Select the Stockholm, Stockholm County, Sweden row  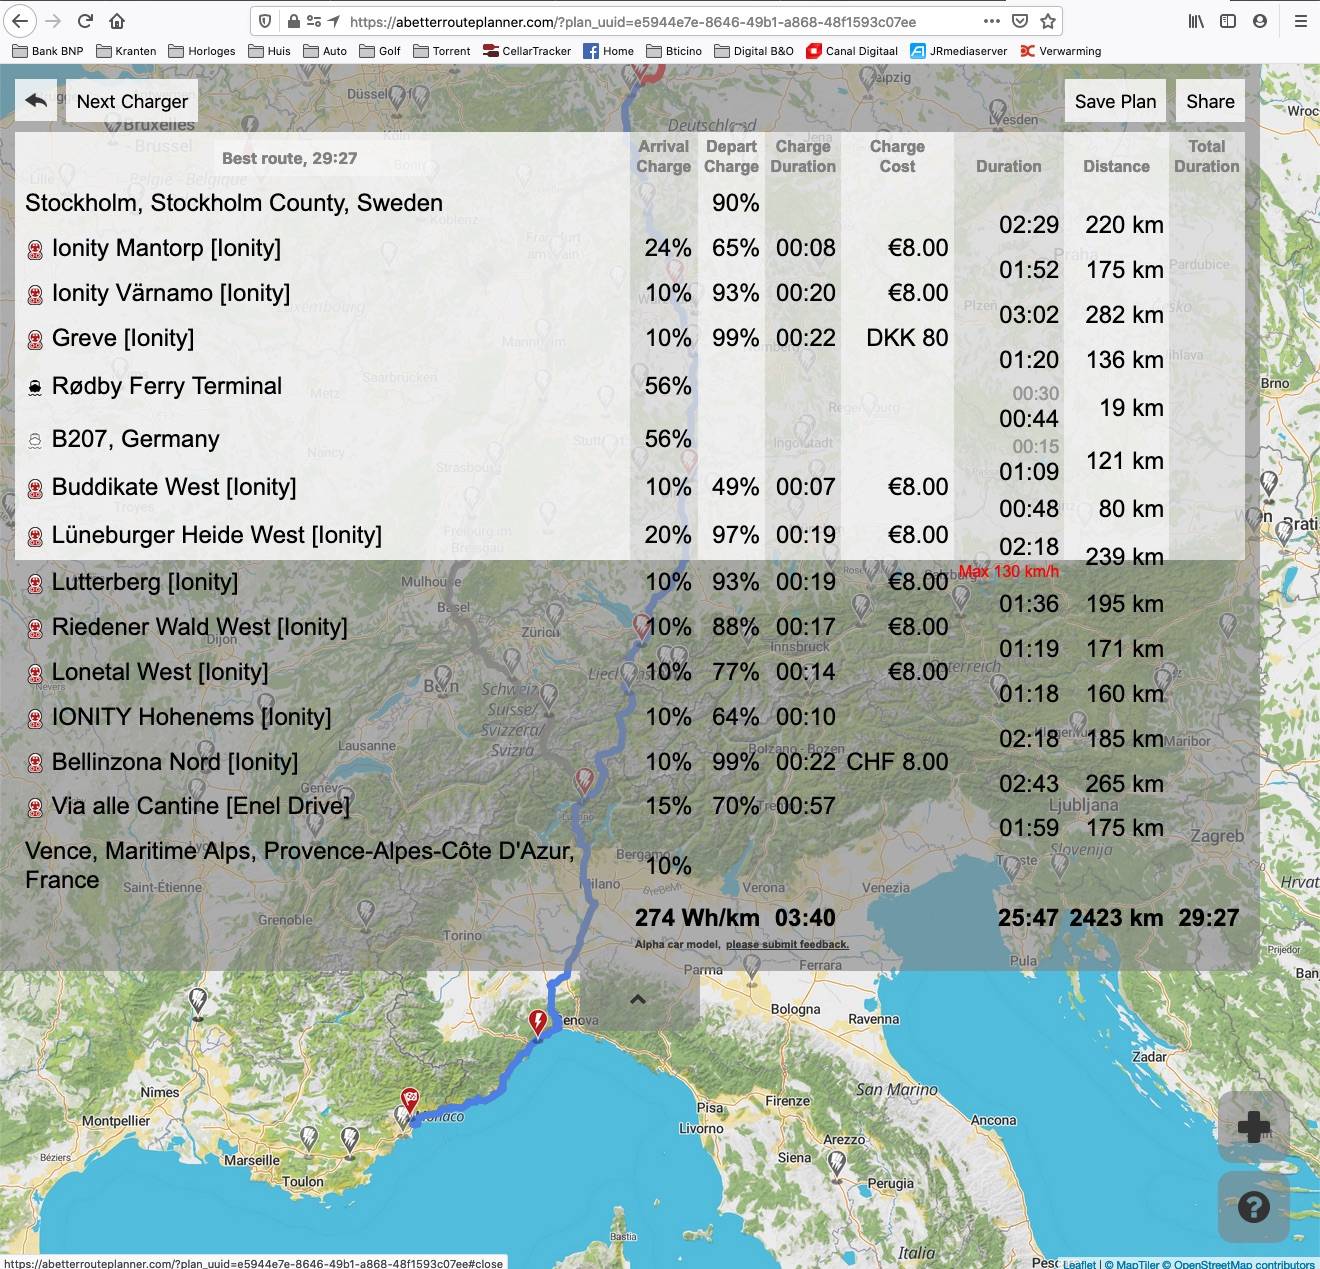[630, 203]
